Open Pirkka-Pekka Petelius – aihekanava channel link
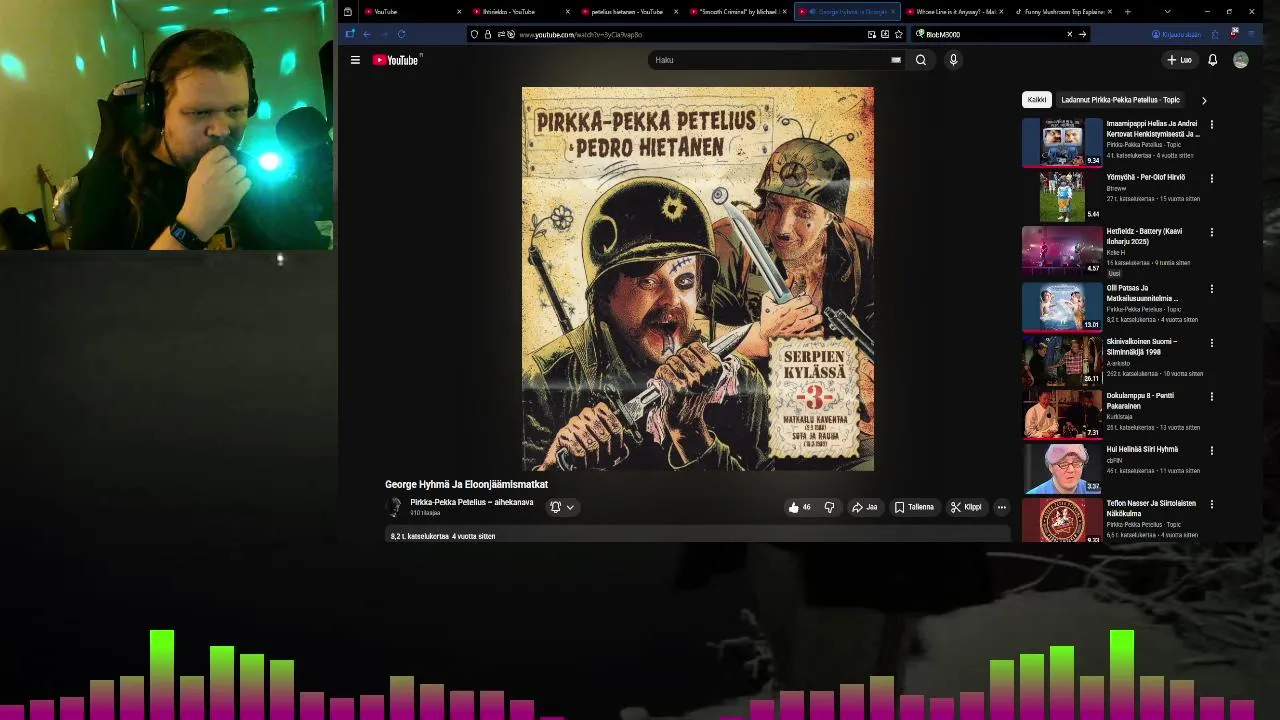1280x720 pixels. (x=471, y=502)
